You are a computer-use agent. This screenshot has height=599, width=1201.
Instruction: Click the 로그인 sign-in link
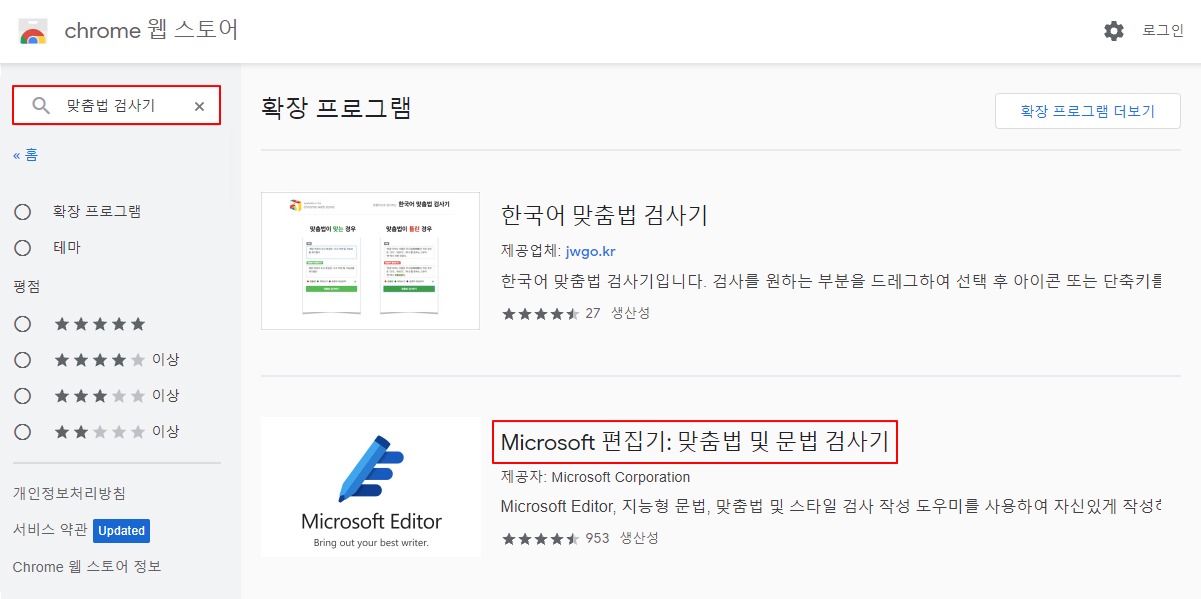point(1163,31)
